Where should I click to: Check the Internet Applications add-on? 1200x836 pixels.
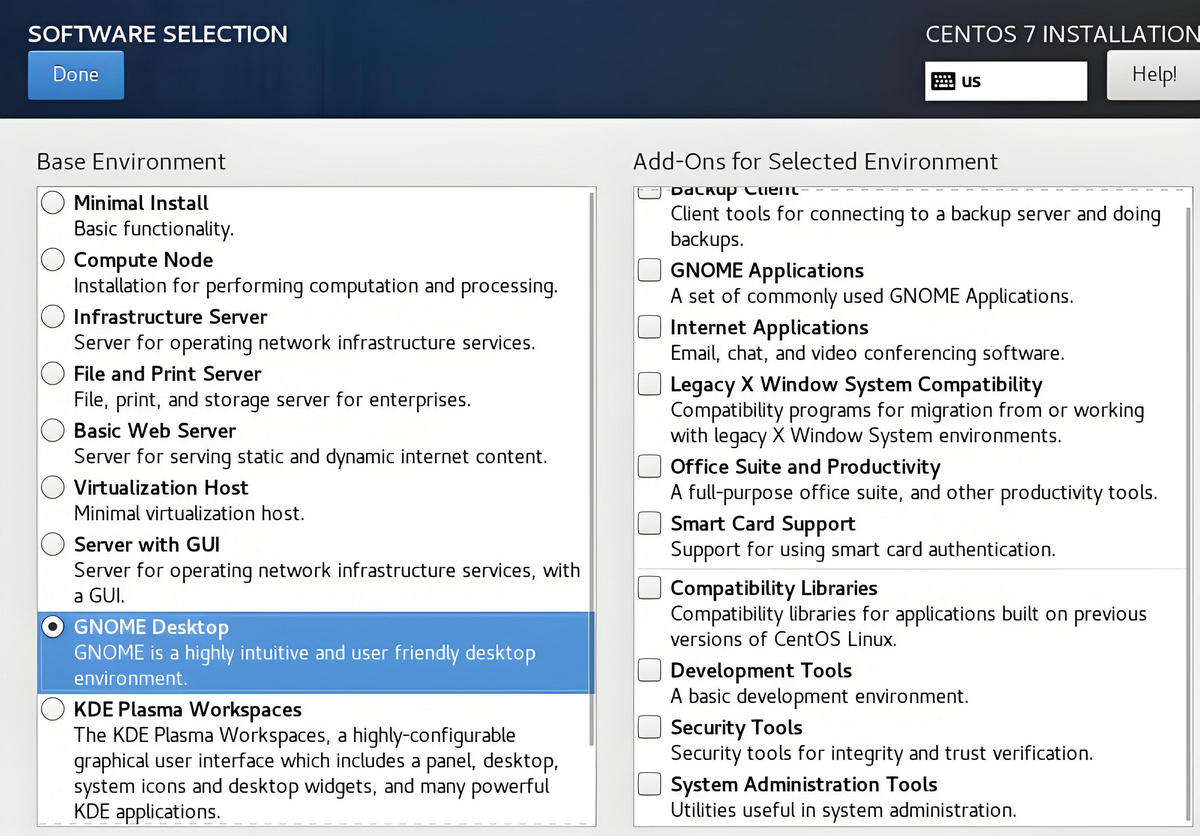pyautogui.click(x=650, y=327)
